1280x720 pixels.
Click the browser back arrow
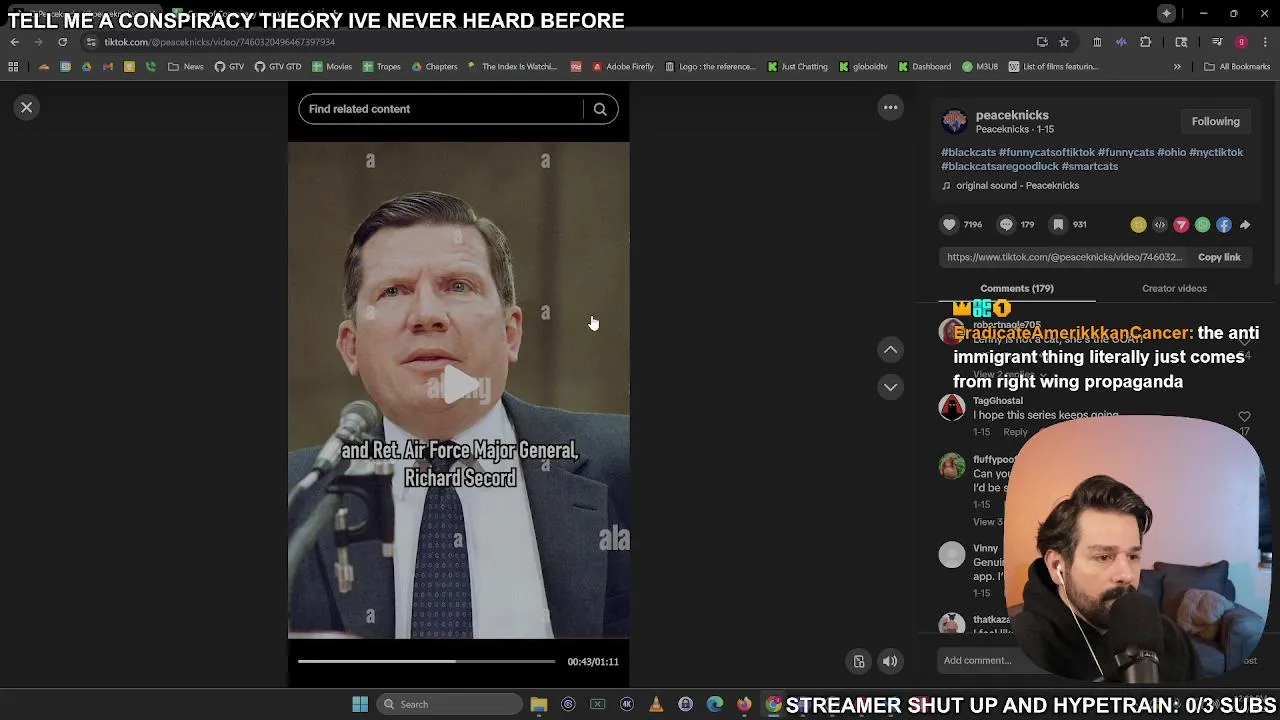point(15,42)
